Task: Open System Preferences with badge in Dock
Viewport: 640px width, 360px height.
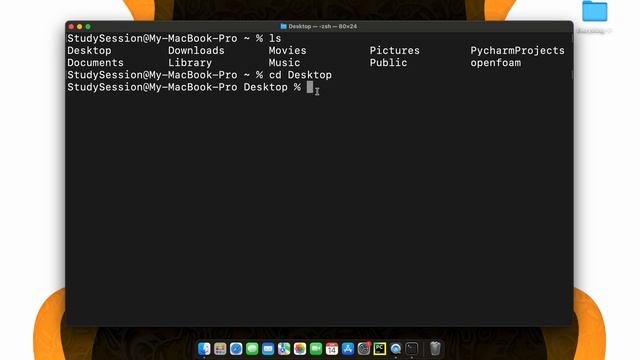Action: click(364, 349)
